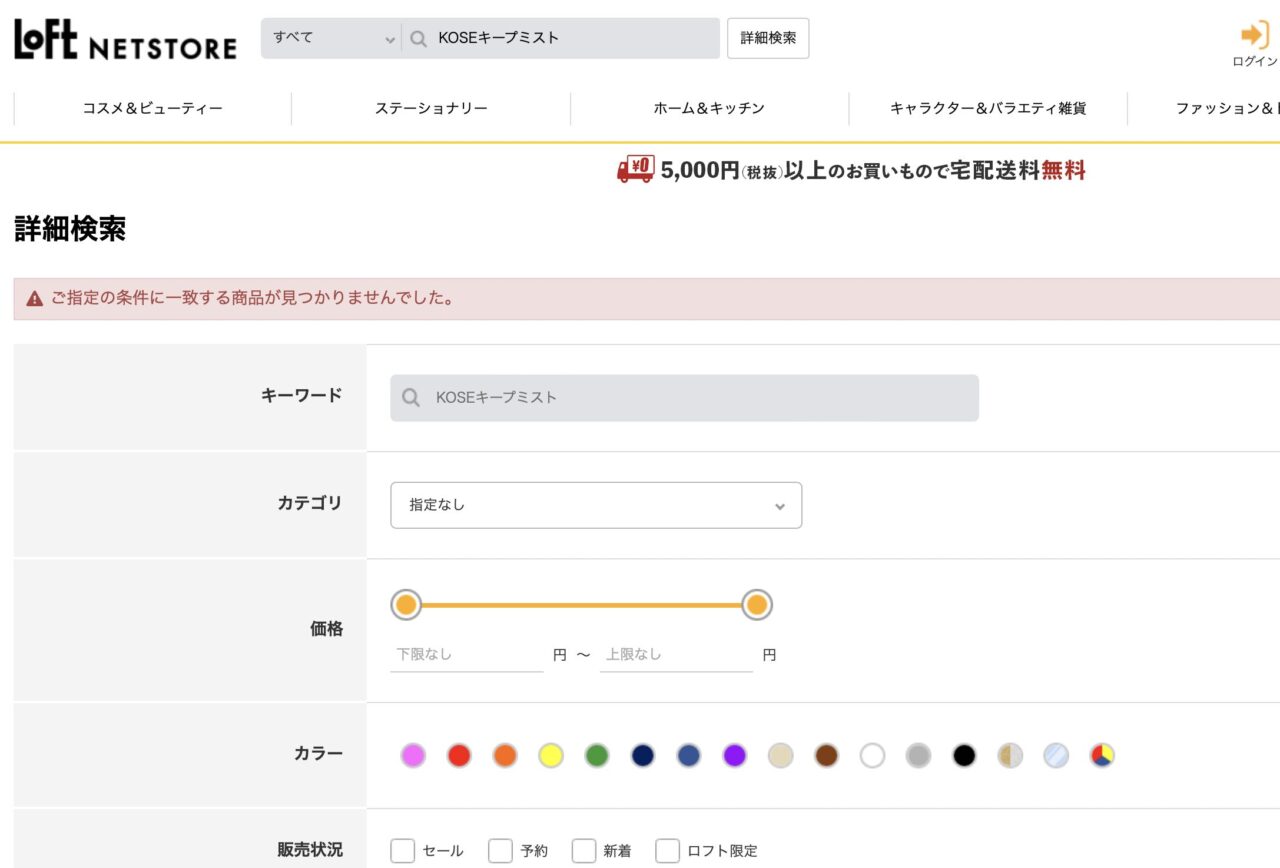
Task: Select the gold and silver color swatch
Action: pos(1010,755)
